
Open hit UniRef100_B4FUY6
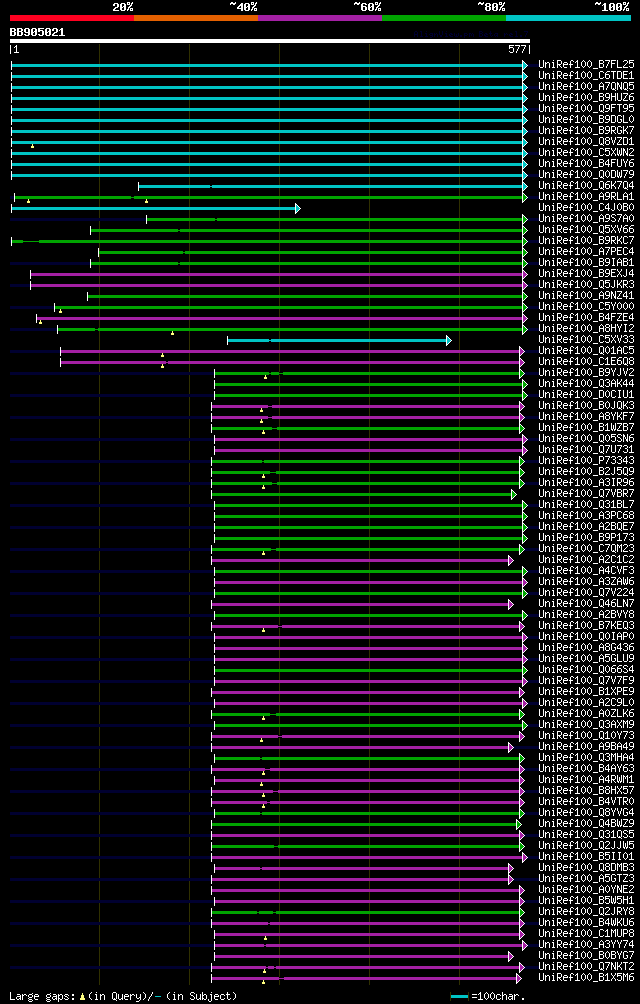pyautogui.click(x=586, y=164)
